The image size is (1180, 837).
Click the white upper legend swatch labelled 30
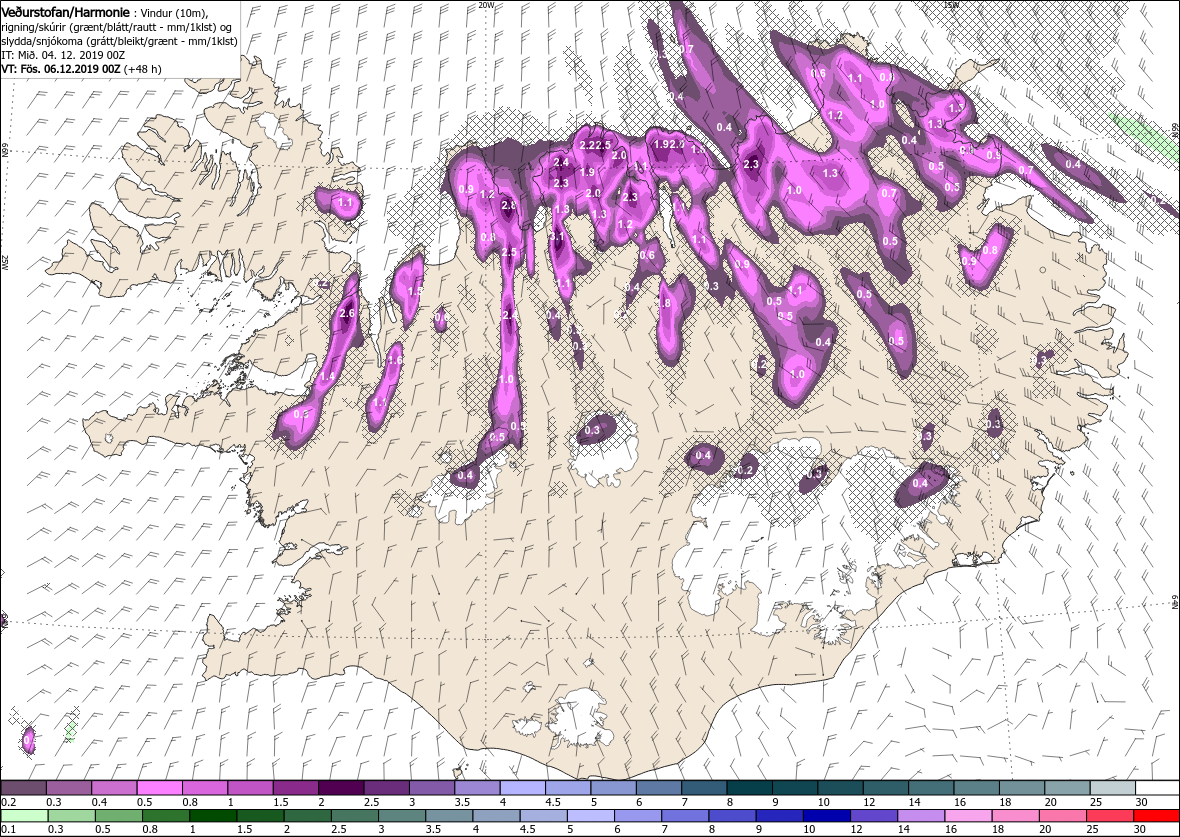coord(1157,787)
